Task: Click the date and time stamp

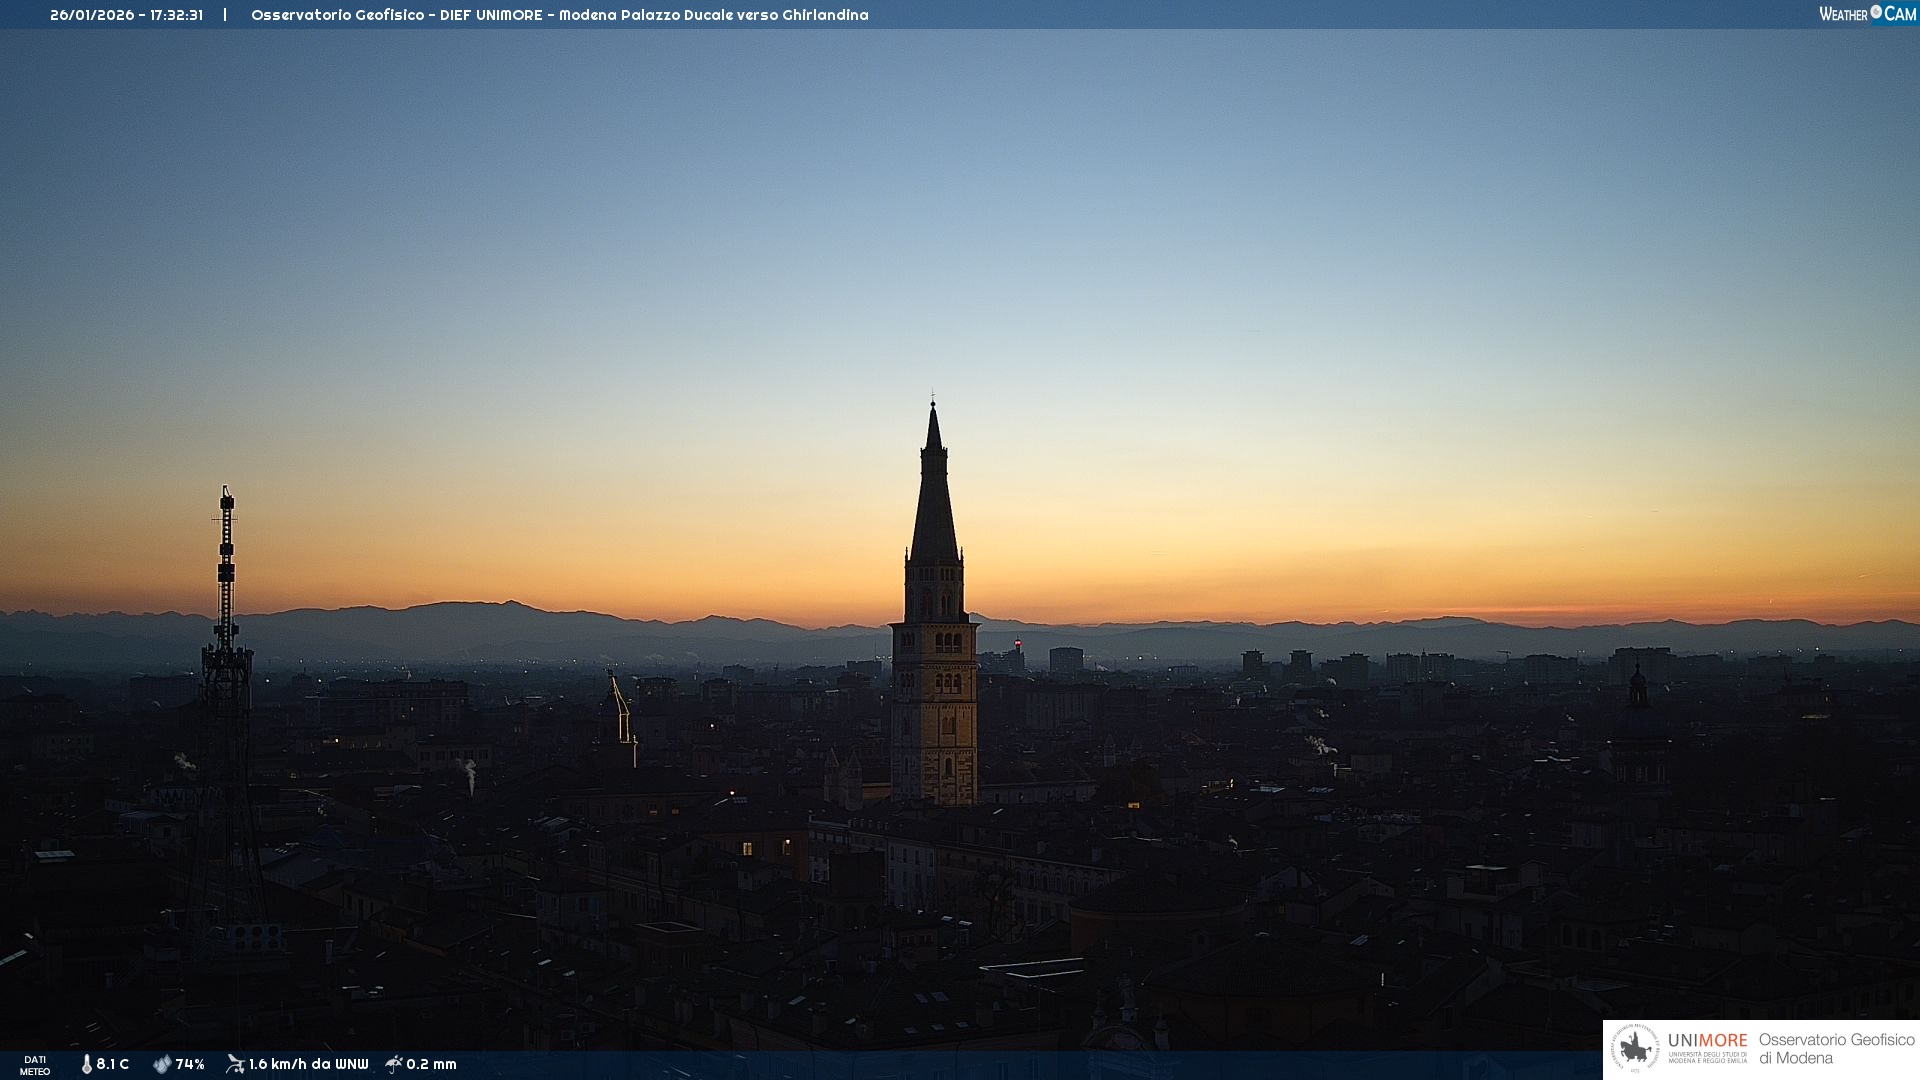Action: click(x=127, y=15)
